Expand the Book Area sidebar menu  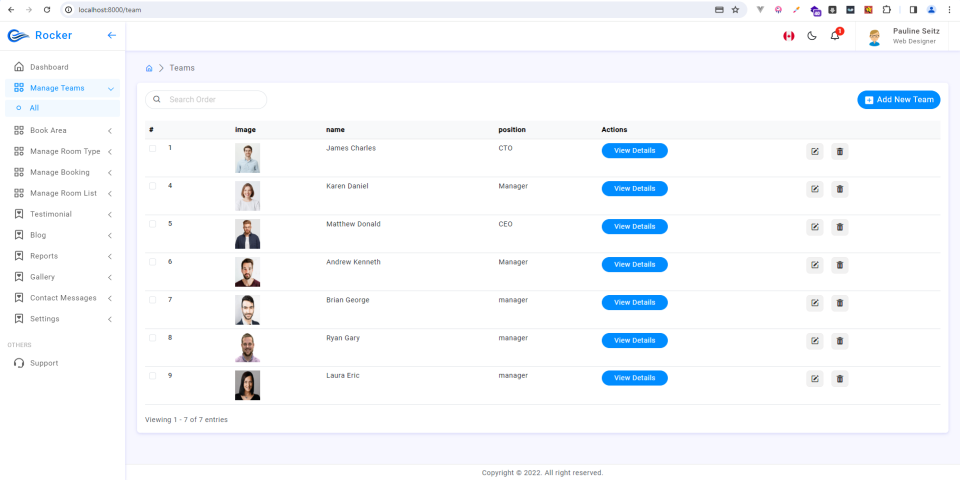[62, 130]
